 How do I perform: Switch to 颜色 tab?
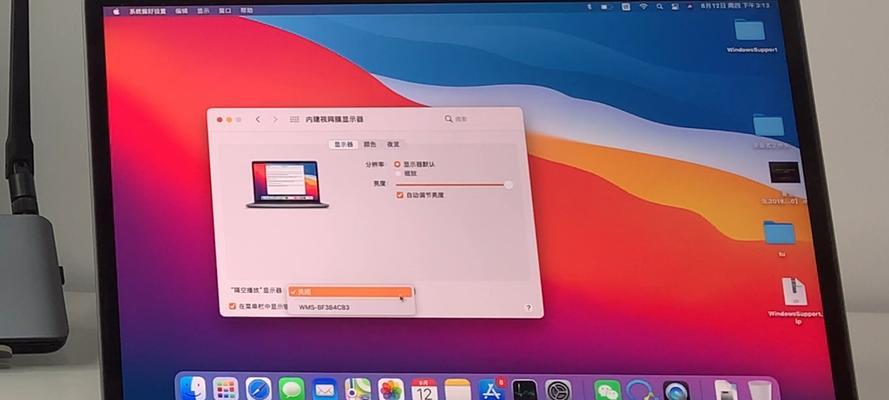click(x=370, y=144)
